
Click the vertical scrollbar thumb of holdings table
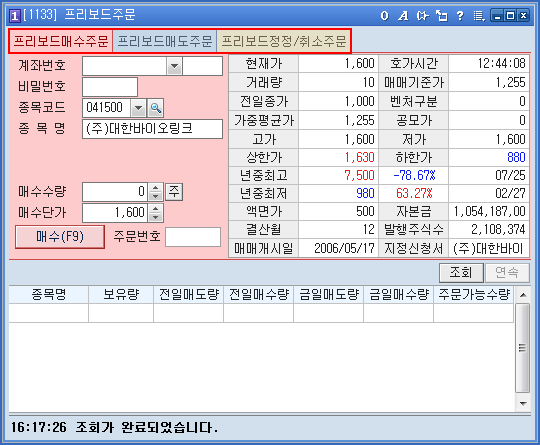click(x=522, y=348)
